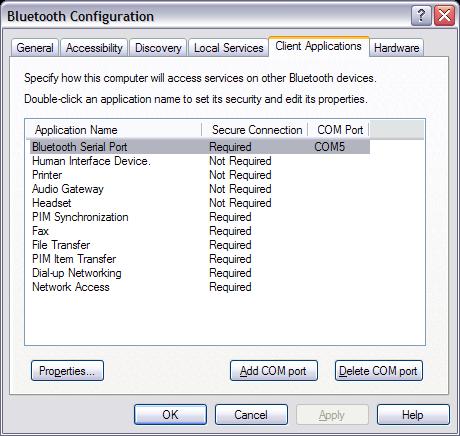
Task: Click the question mark help icon
Action: 421,16
